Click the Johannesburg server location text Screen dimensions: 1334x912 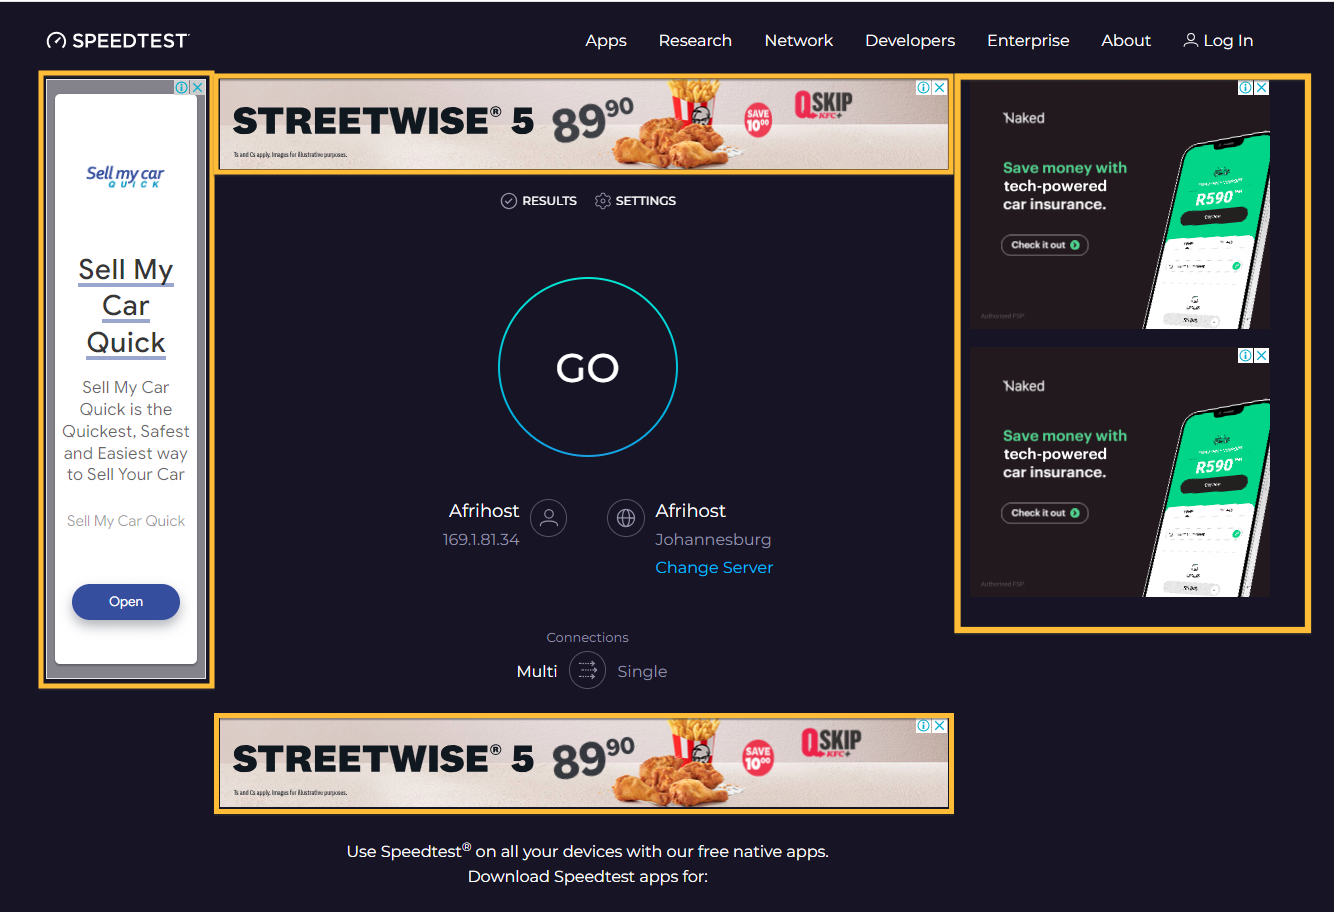pos(713,539)
